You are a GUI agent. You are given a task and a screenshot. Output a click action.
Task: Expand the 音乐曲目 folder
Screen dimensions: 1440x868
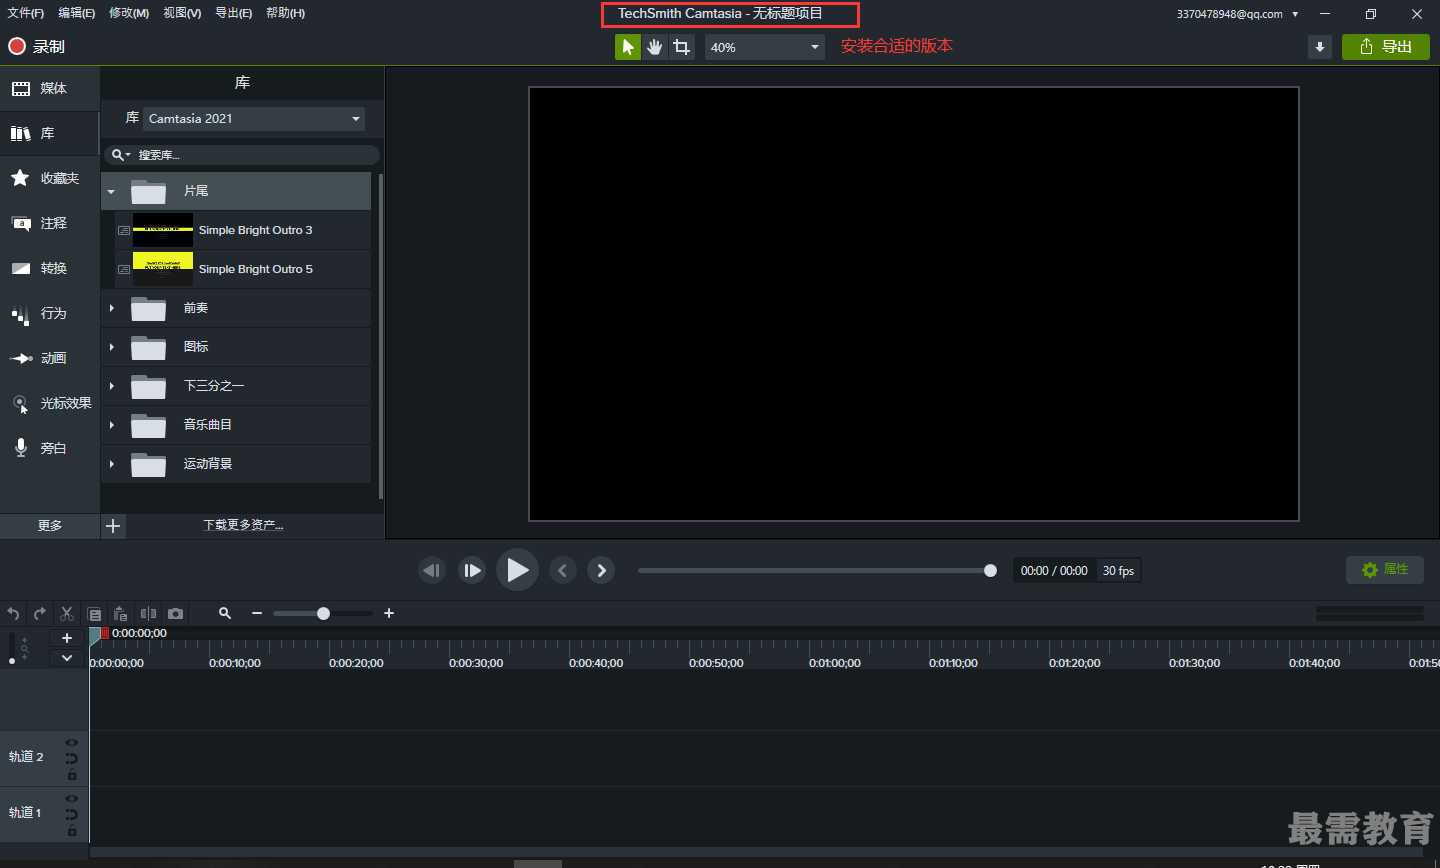click(x=111, y=425)
